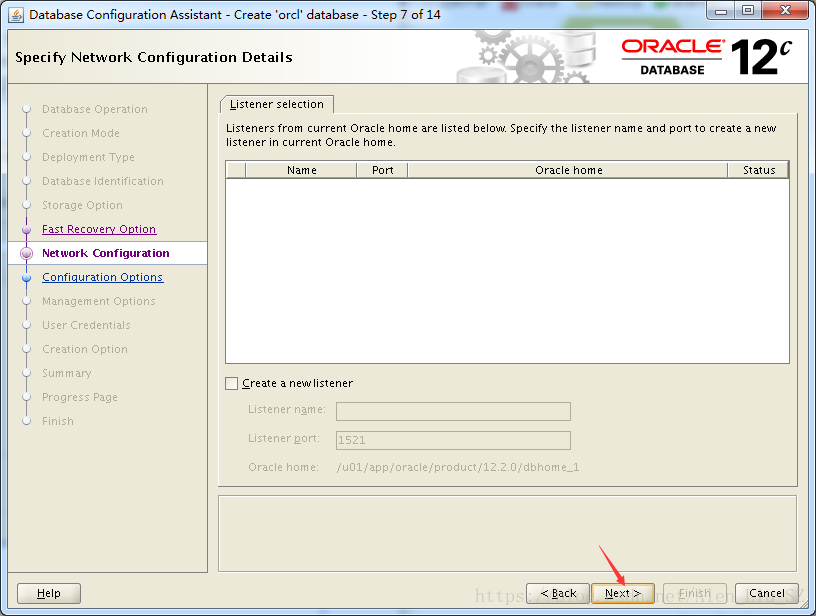Click the 'Listener port:' label

[x=284, y=439]
